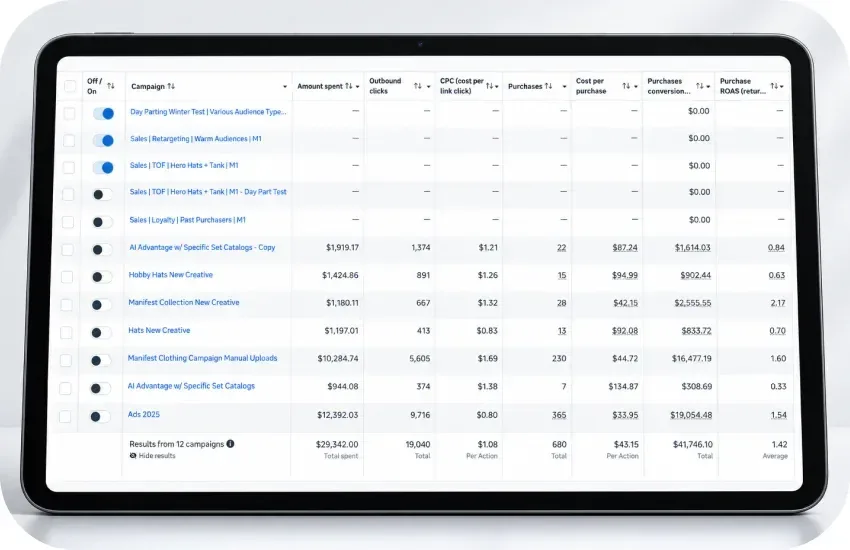
Task: Open AI Advantage Specific Set Catalogs - Copy campaign
Action: [202, 248]
